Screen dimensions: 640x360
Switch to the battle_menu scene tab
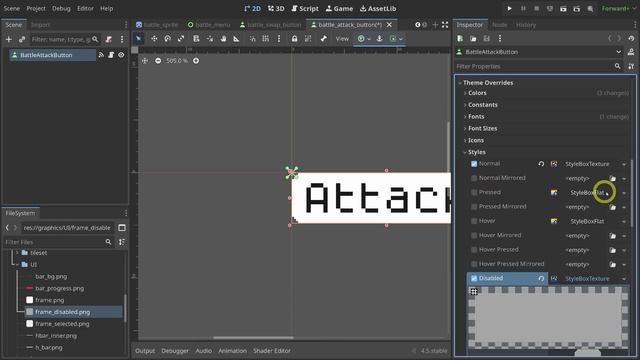tap(209, 25)
